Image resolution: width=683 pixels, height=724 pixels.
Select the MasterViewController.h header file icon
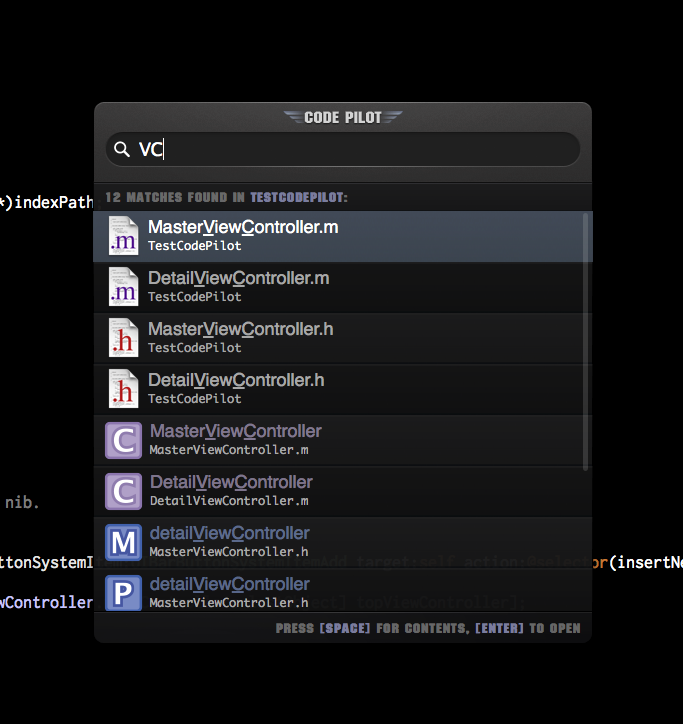pyautogui.click(x=123, y=338)
